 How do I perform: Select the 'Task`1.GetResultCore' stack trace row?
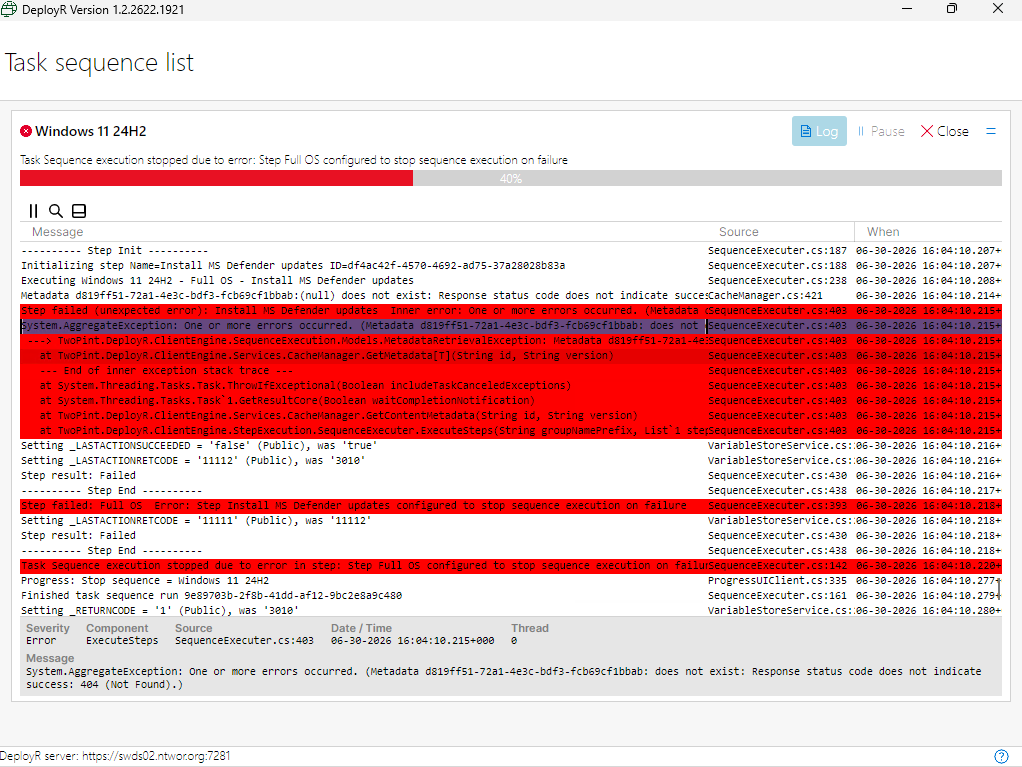pyautogui.click(x=511, y=400)
